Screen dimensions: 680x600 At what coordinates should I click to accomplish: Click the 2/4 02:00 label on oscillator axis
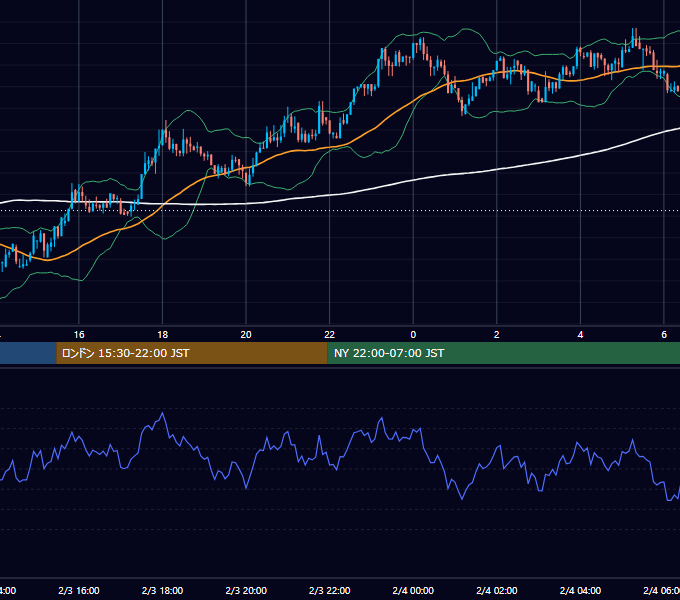[x=497, y=590]
